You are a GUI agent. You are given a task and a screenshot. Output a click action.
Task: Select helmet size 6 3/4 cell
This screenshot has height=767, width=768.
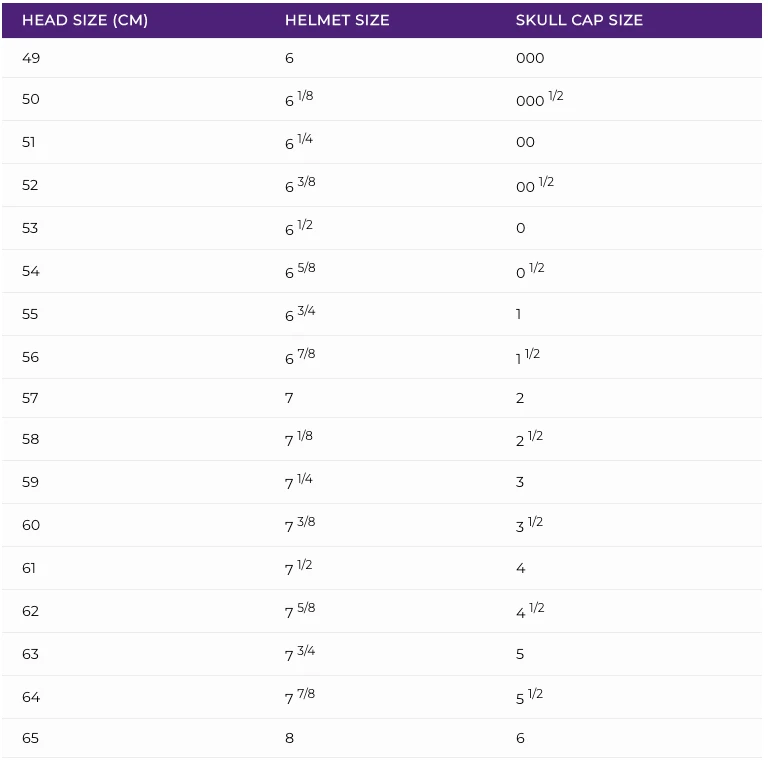click(x=300, y=314)
